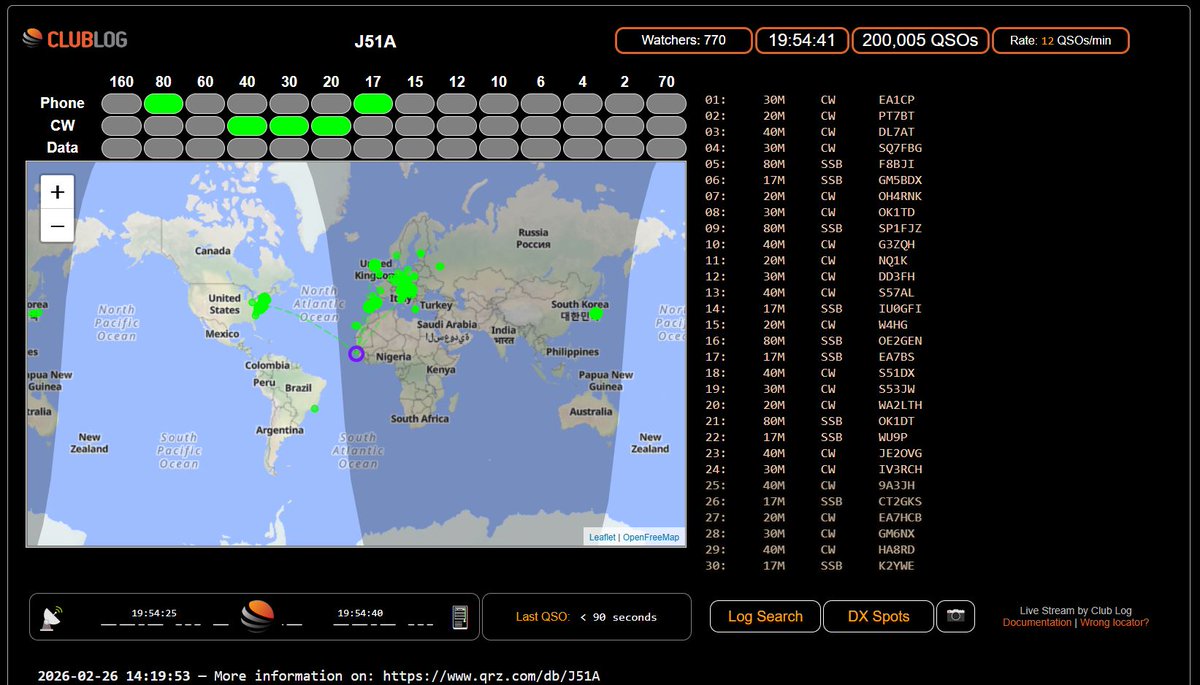
Task: Select log row 06 callsign GM5BDX
Action: 901,180
